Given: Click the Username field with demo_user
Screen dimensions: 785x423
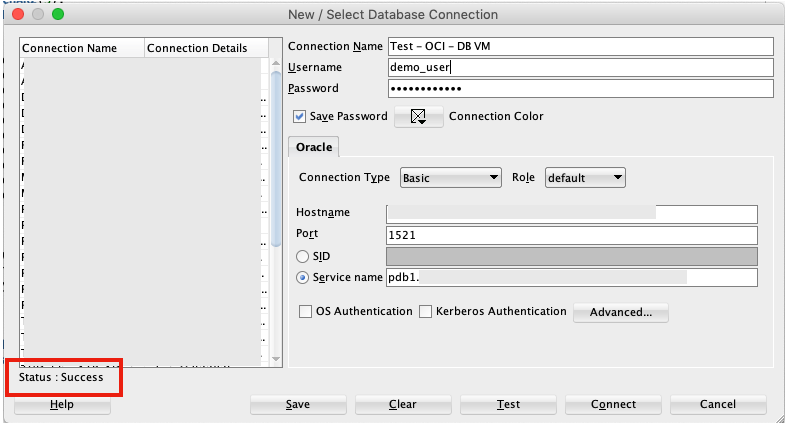Looking at the screenshot, I should click(580, 68).
